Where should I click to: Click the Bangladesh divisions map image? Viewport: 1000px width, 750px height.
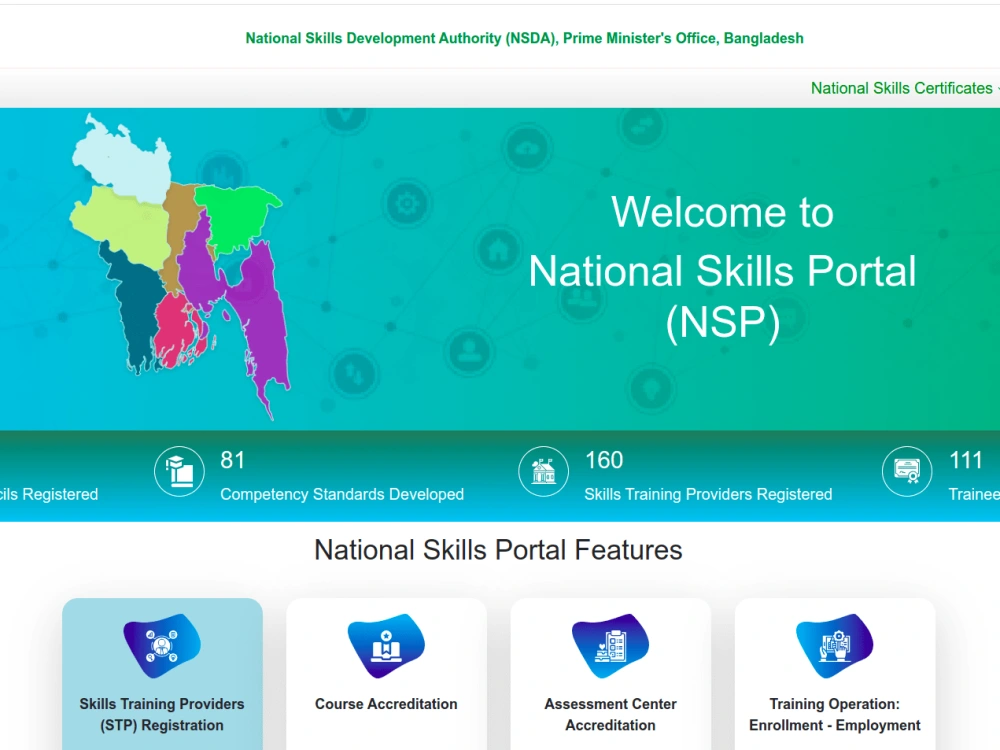click(x=180, y=266)
